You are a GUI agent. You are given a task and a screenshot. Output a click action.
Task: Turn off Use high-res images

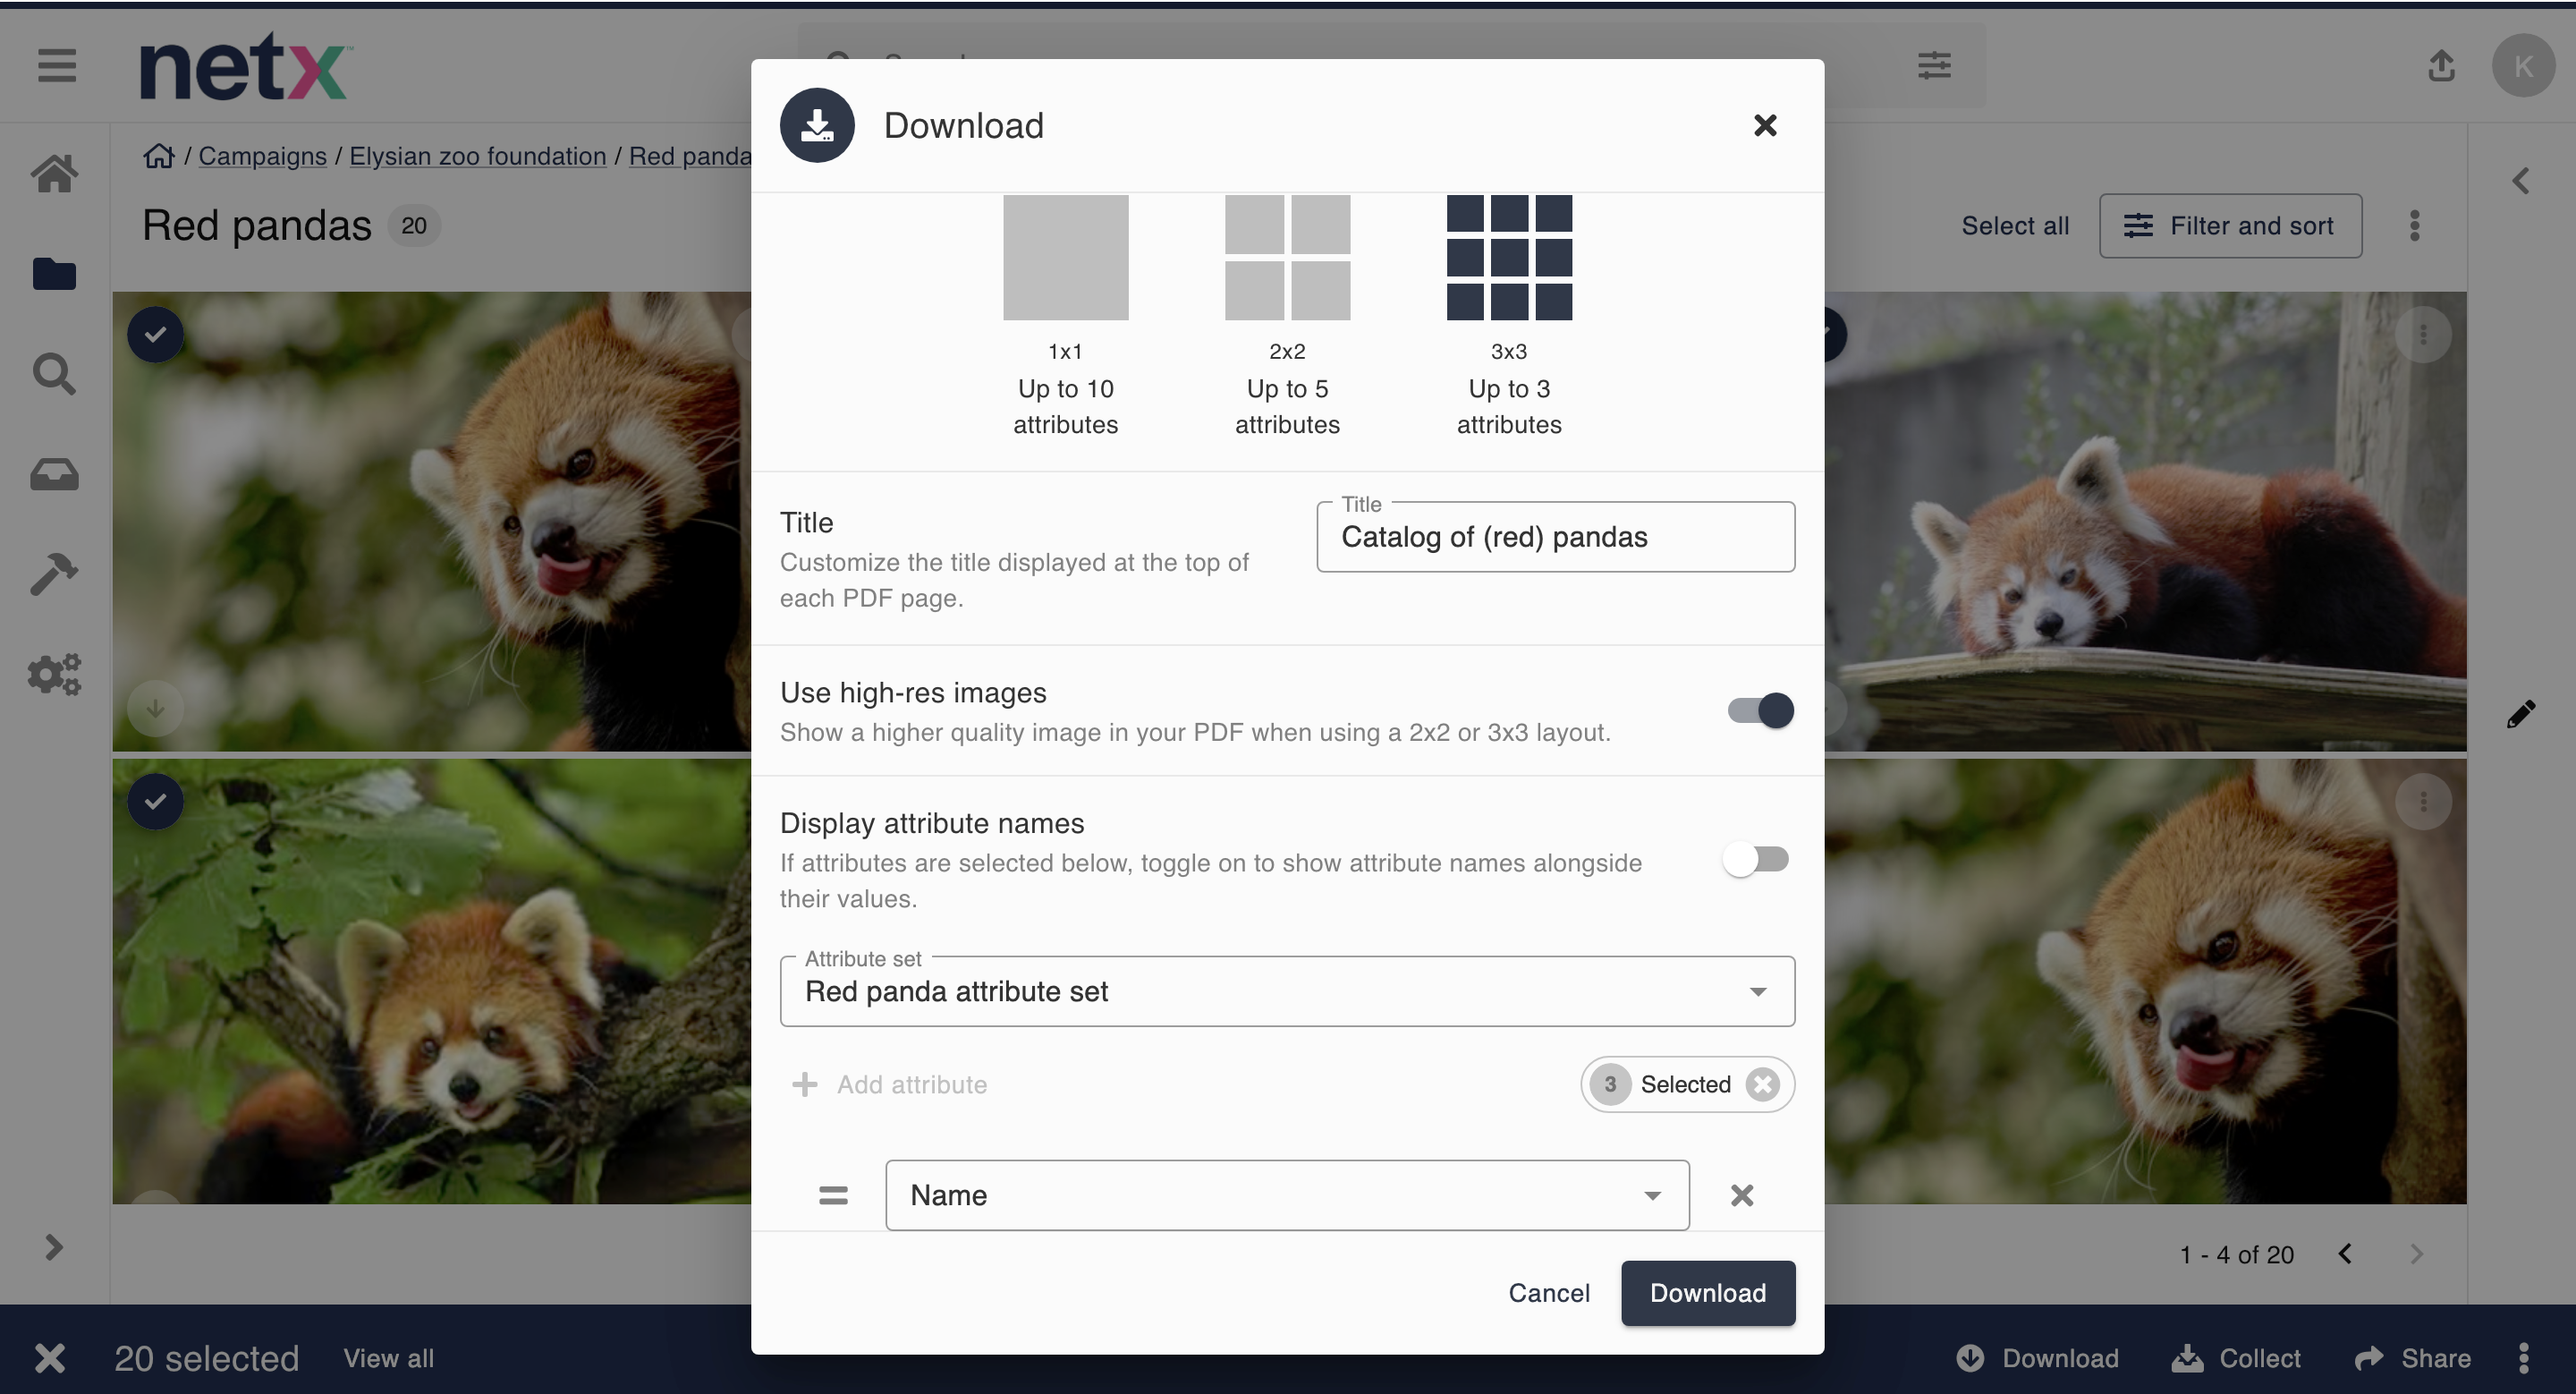[x=1761, y=710]
